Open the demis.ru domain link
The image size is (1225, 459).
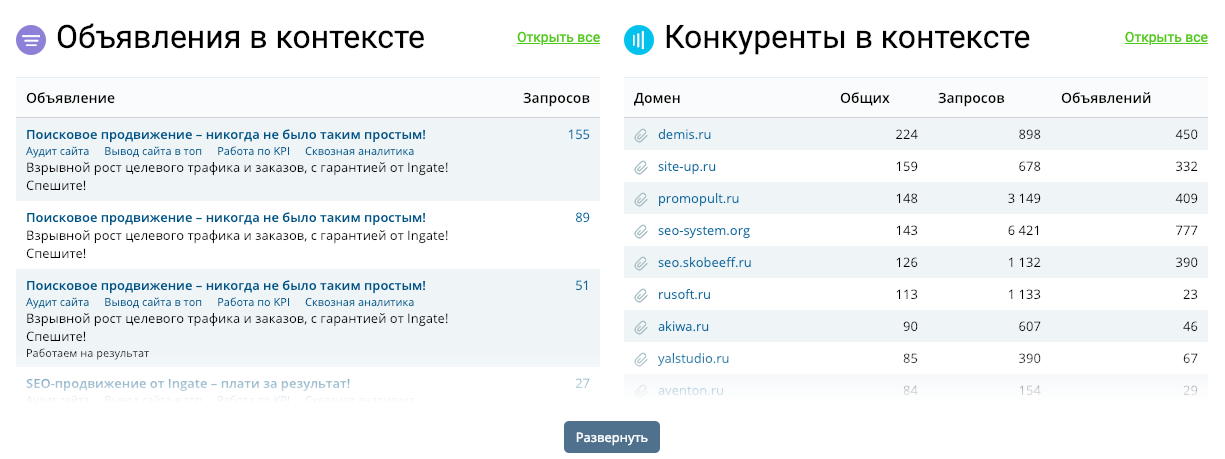[x=684, y=135]
